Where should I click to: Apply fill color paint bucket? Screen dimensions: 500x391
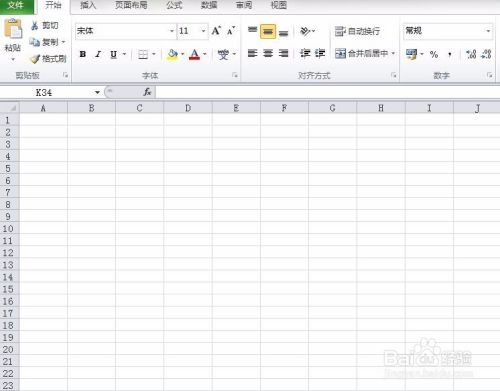point(172,54)
